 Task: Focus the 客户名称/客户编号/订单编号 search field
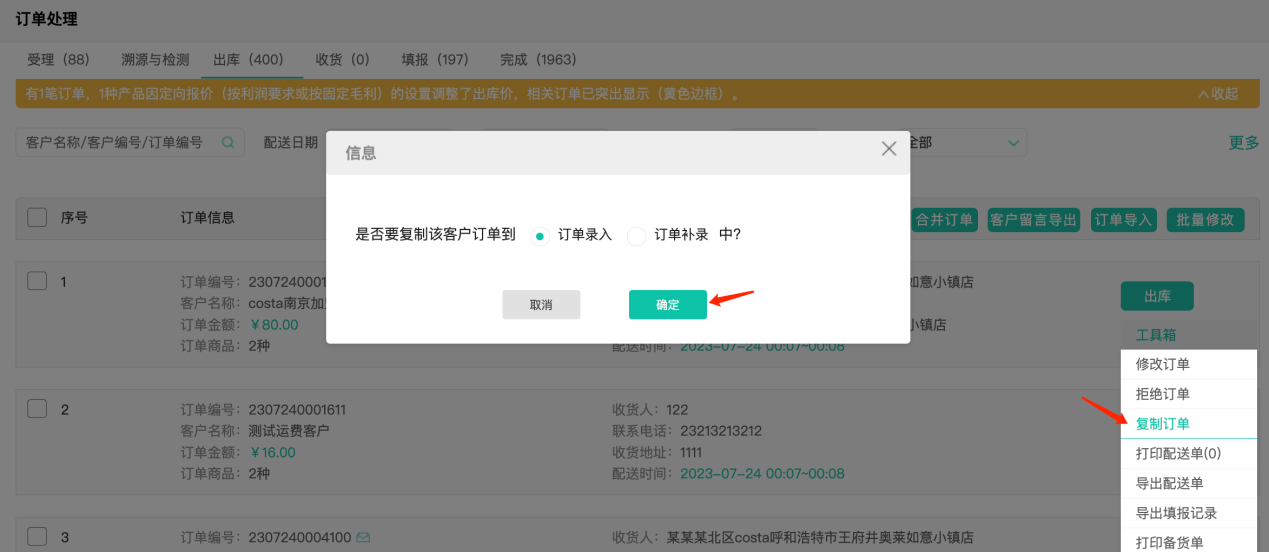[x=130, y=143]
